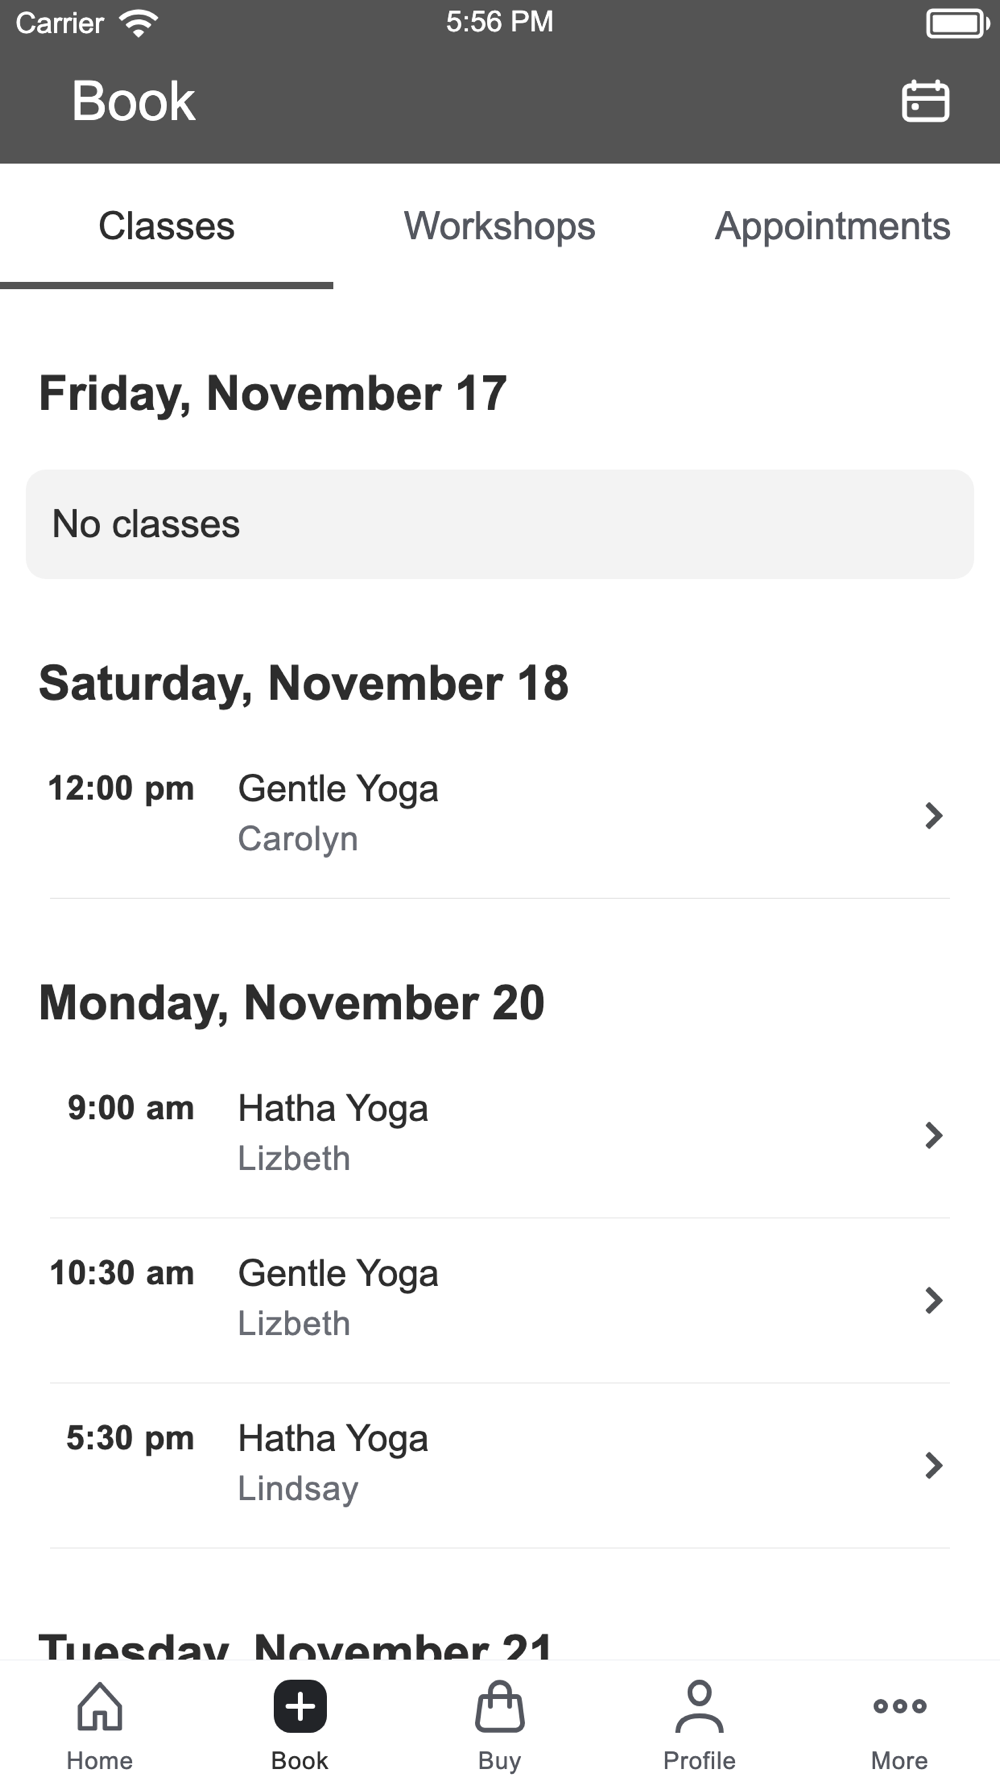Tap the No classes placeholder box
The height and width of the screenshot is (1778, 1000).
pyautogui.click(x=500, y=524)
